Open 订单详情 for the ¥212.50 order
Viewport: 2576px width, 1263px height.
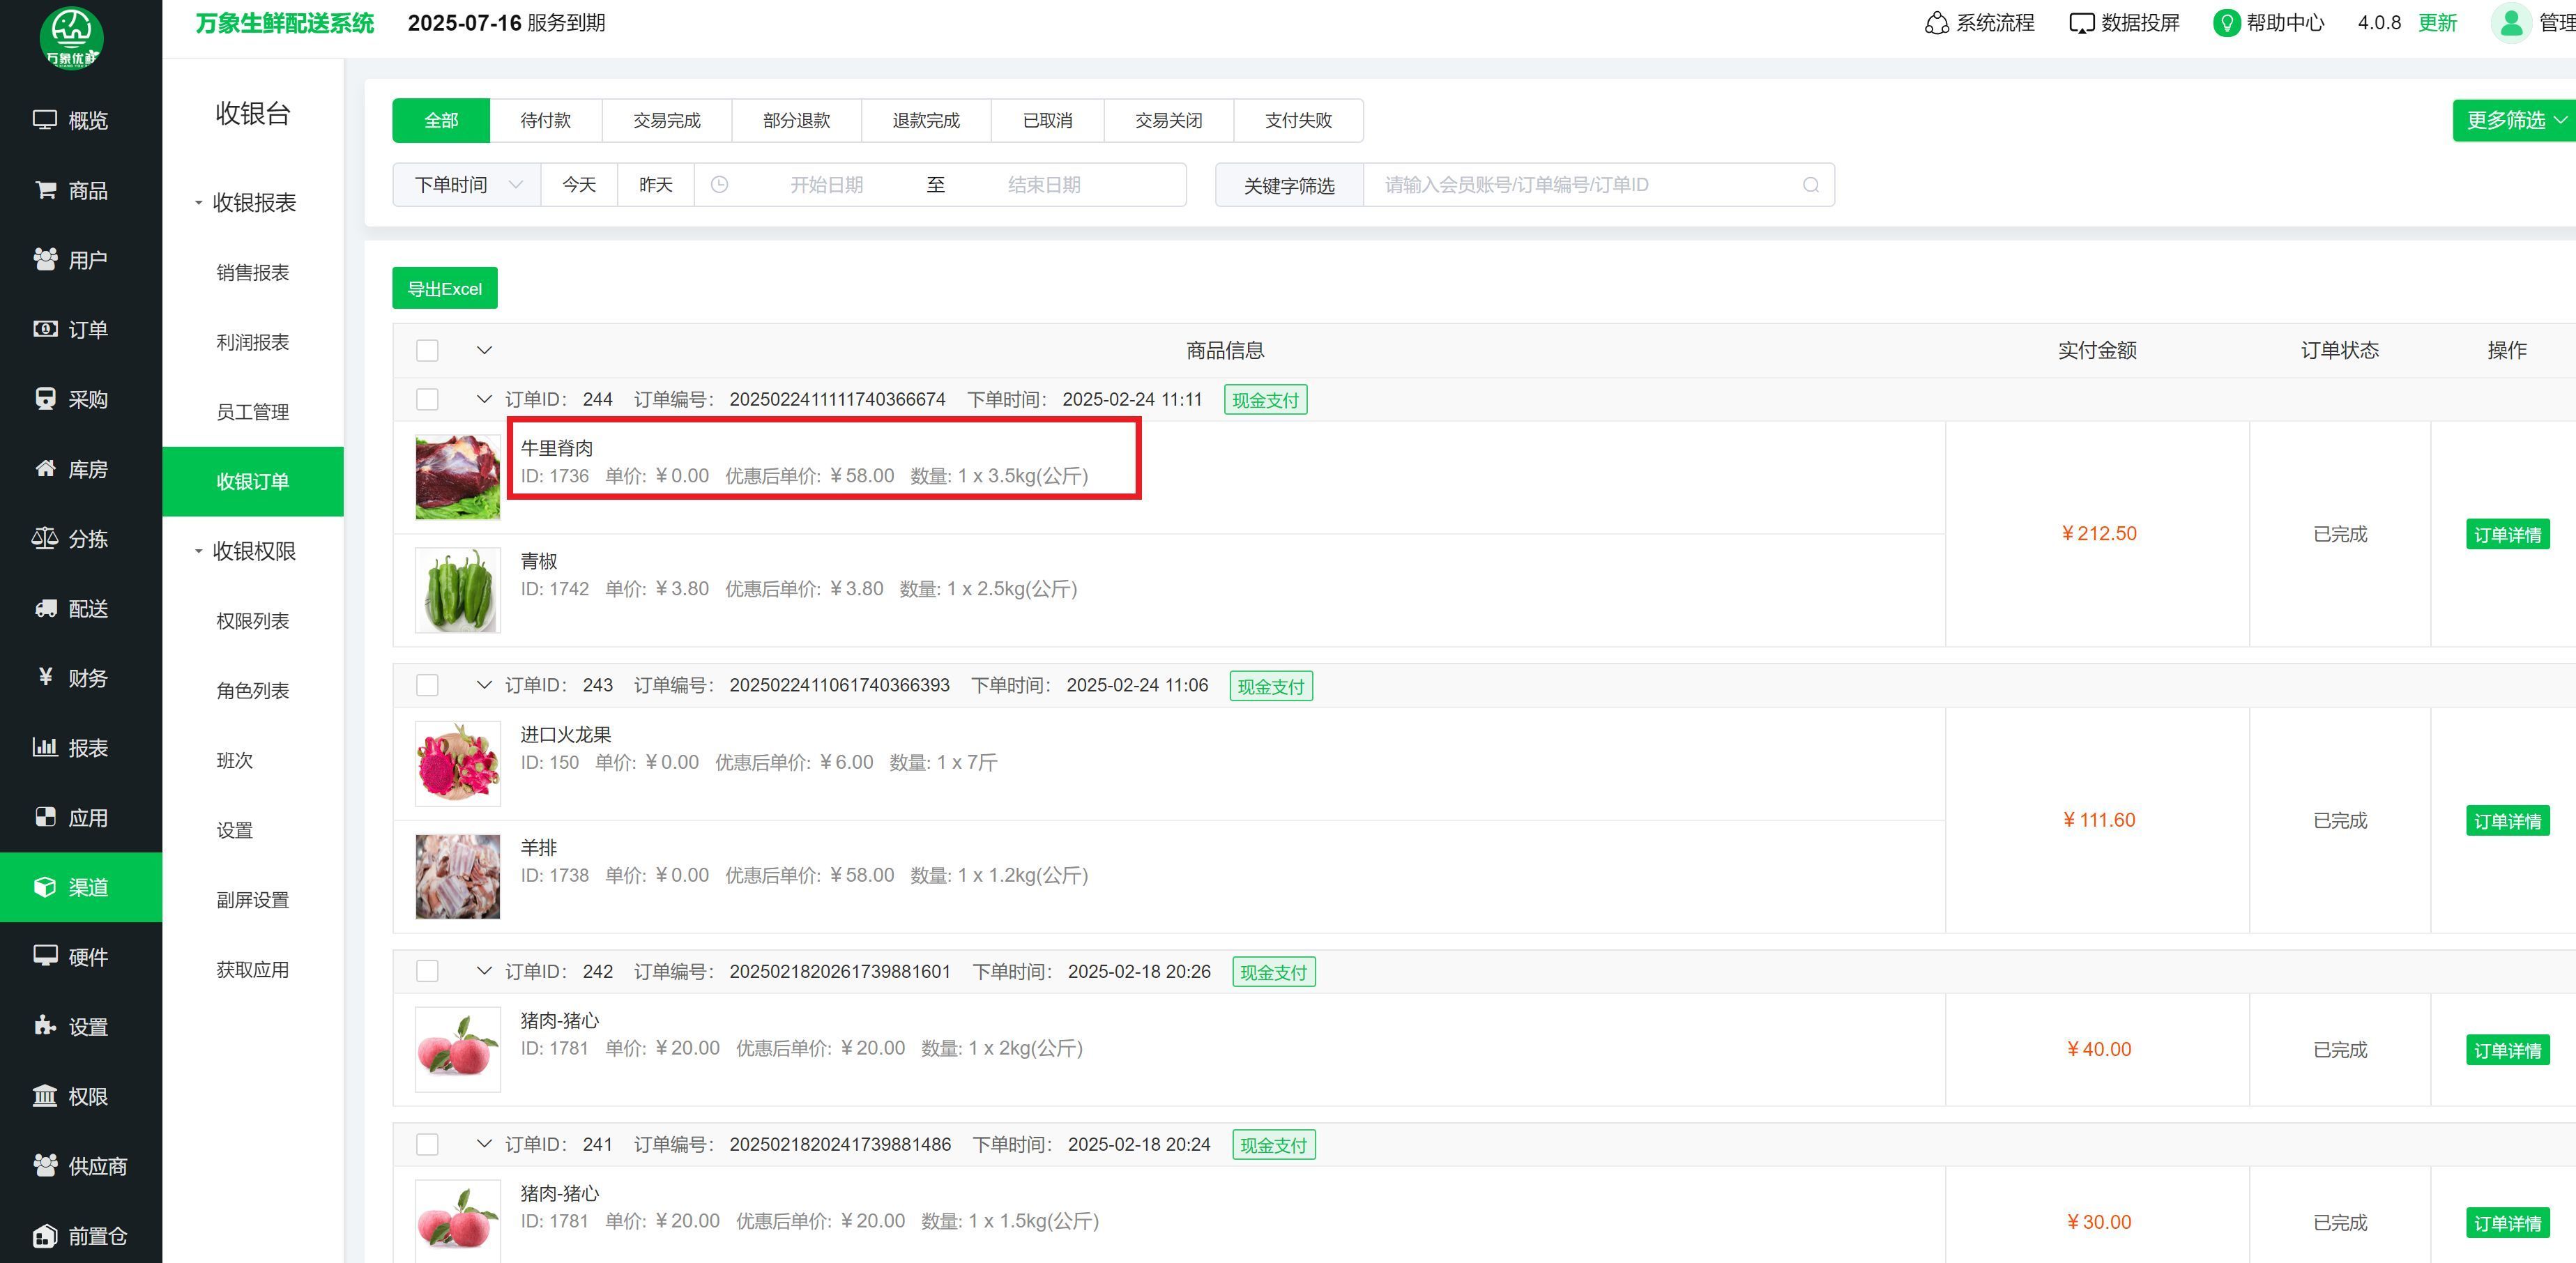(2506, 534)
